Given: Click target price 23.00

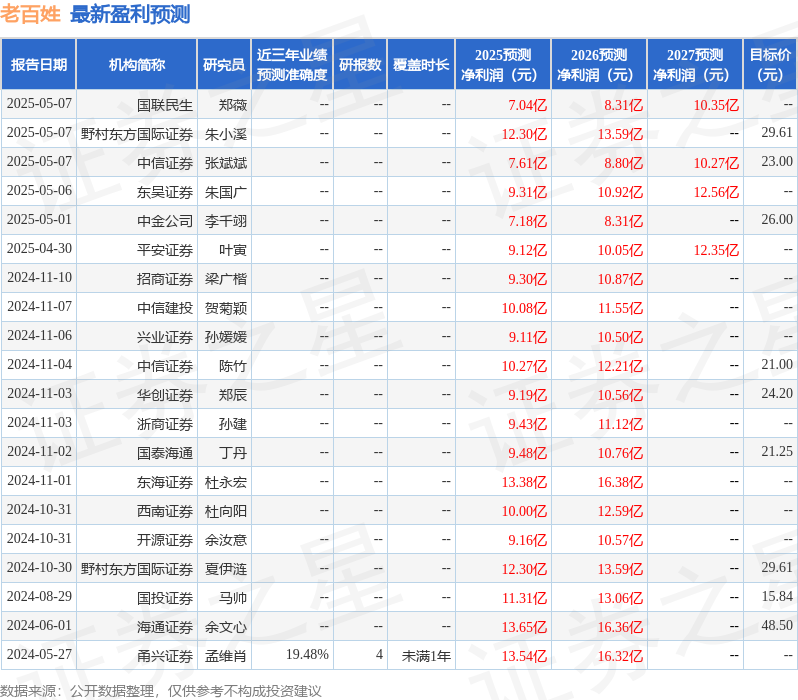Looking at the screenshot, I should click(777, 161).
